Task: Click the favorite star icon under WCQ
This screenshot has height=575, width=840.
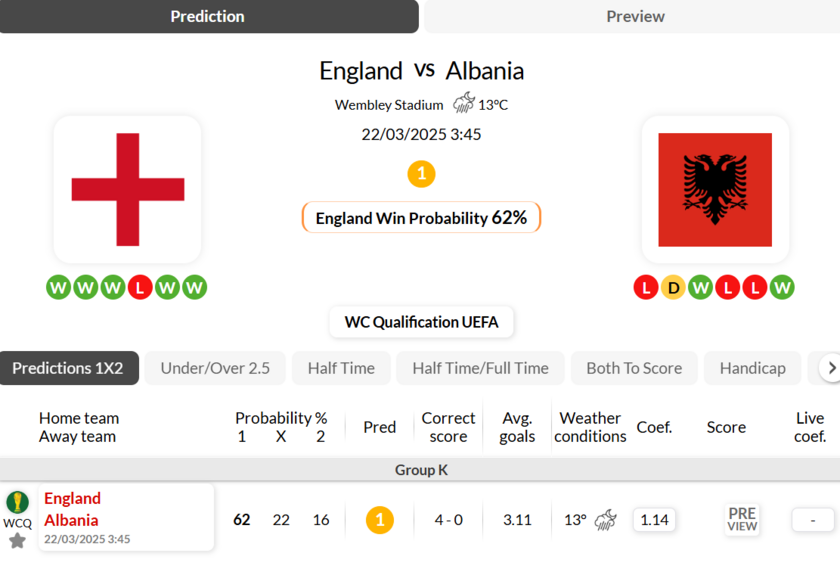Action: 17,541
